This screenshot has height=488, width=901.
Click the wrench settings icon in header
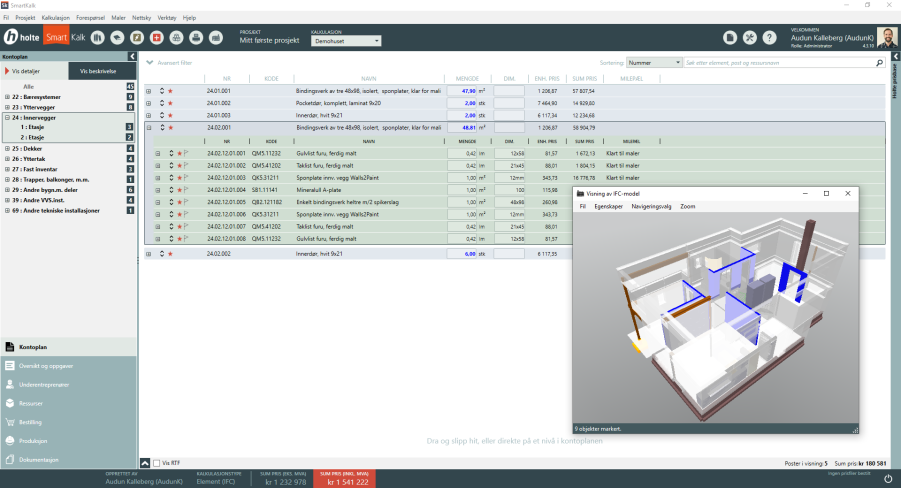point(750,38)
